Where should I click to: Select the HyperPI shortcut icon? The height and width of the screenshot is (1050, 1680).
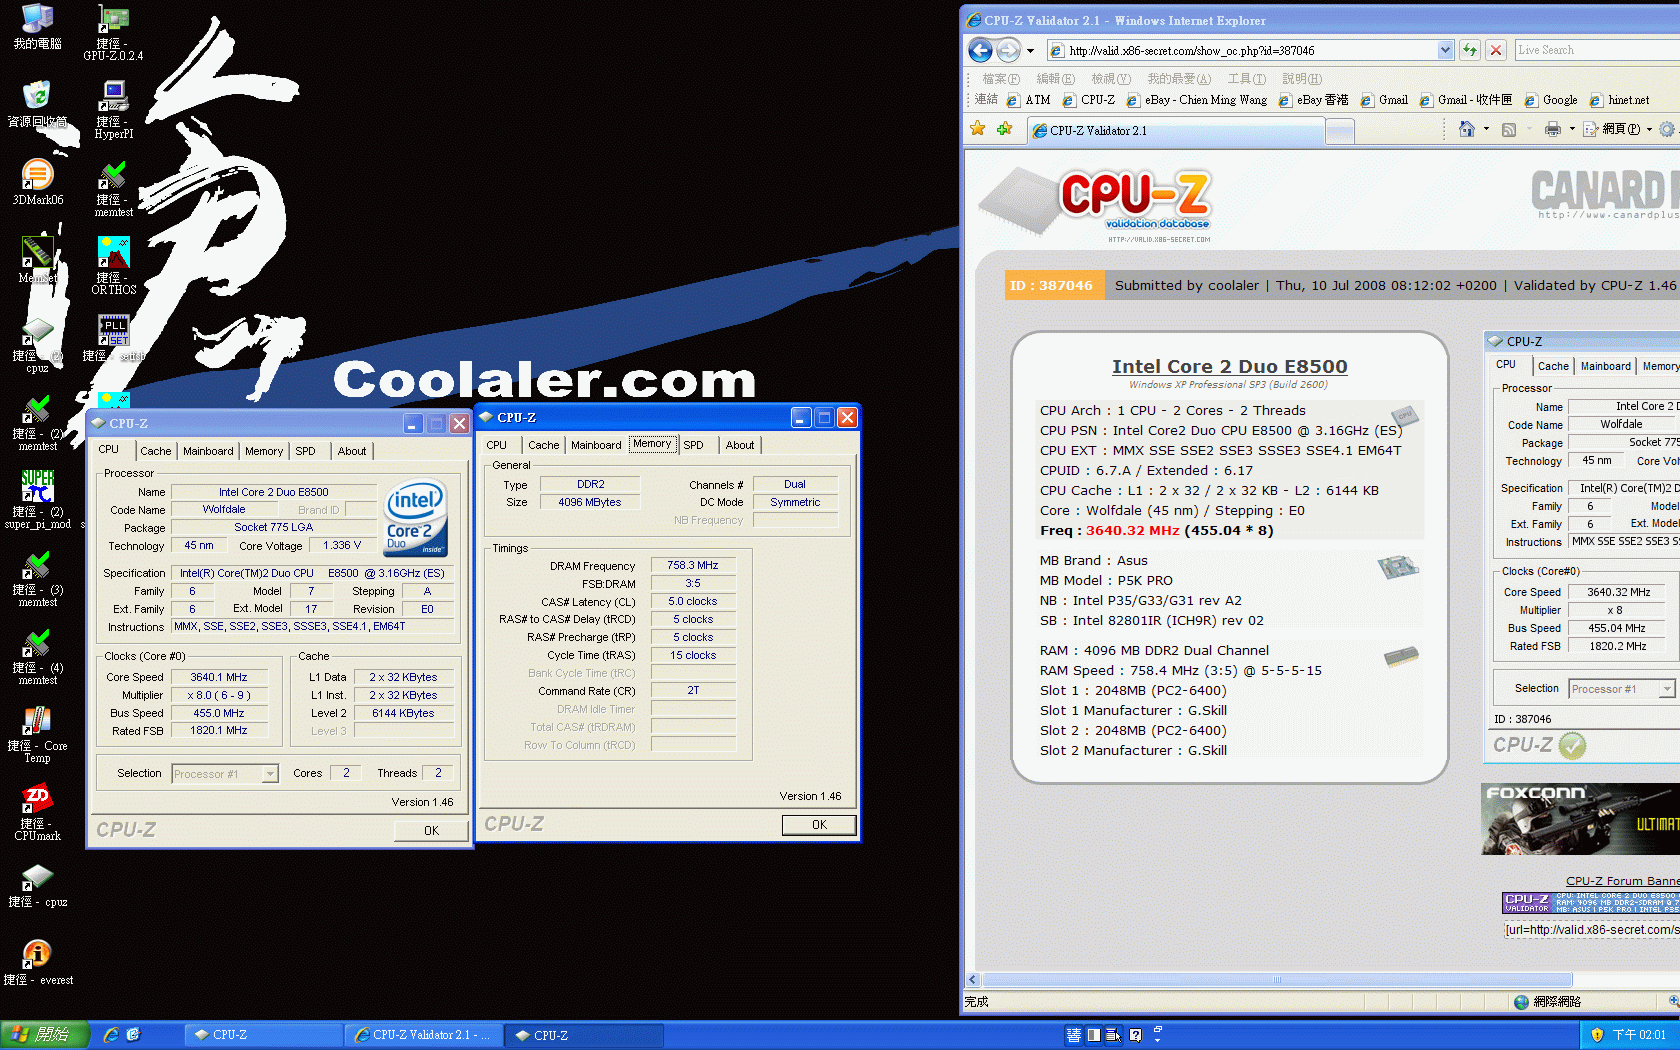click(113, 110)
